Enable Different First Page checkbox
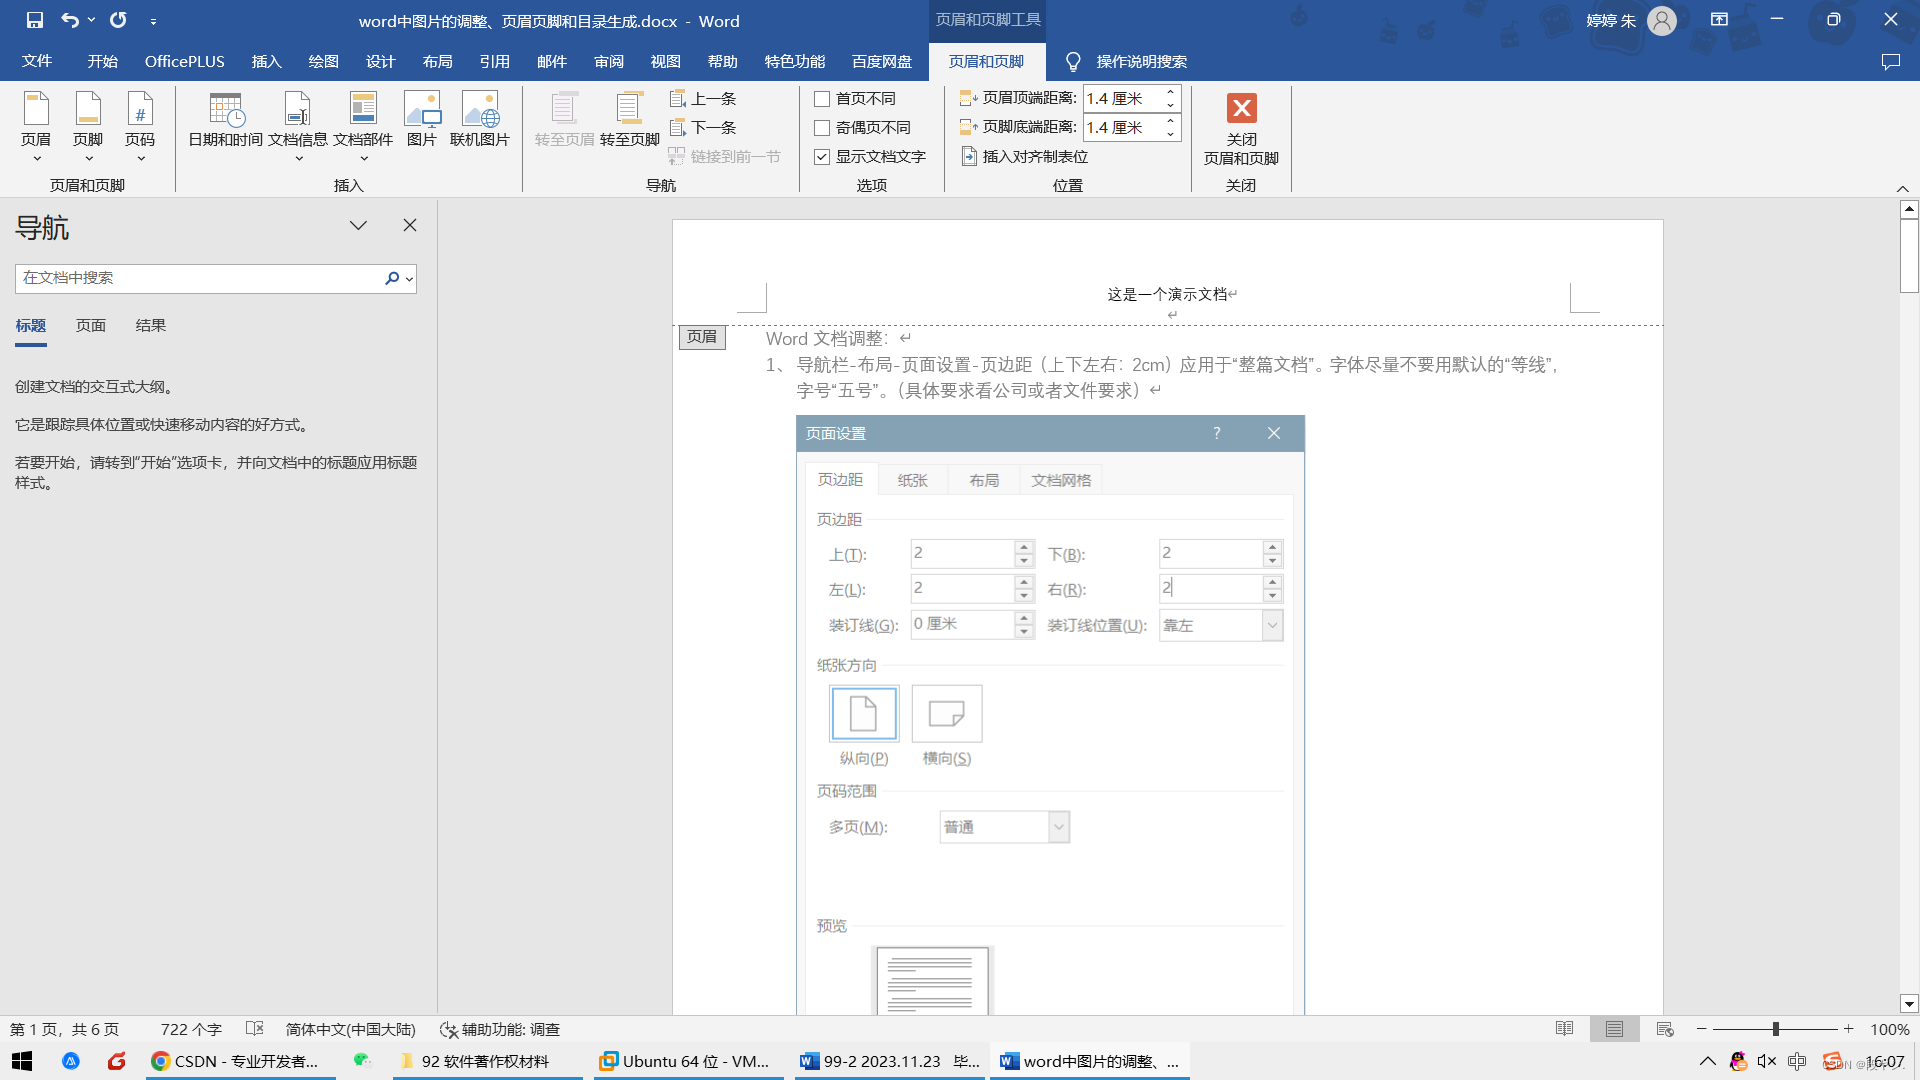 tap(822, 99)
